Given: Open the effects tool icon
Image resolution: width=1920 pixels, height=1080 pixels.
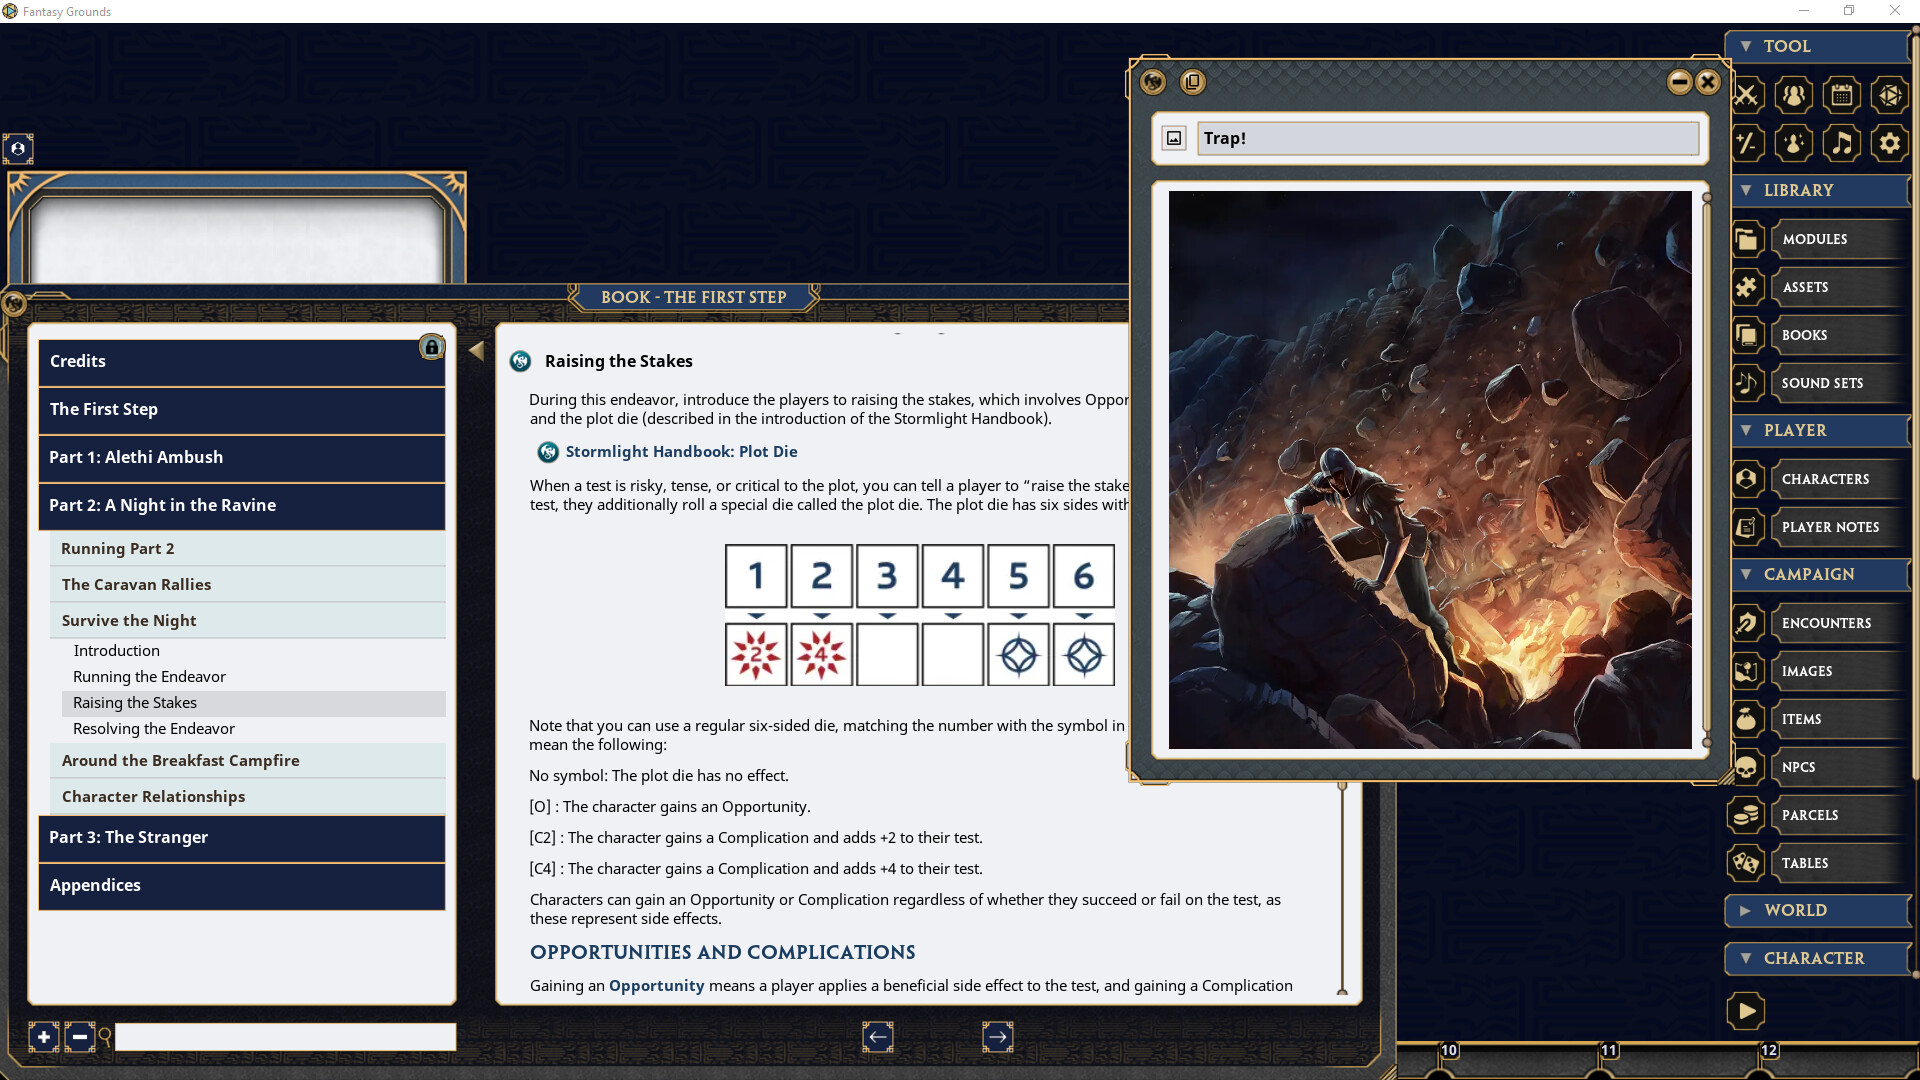Looking at the screenshot, I should click(x=1793, y=143).
